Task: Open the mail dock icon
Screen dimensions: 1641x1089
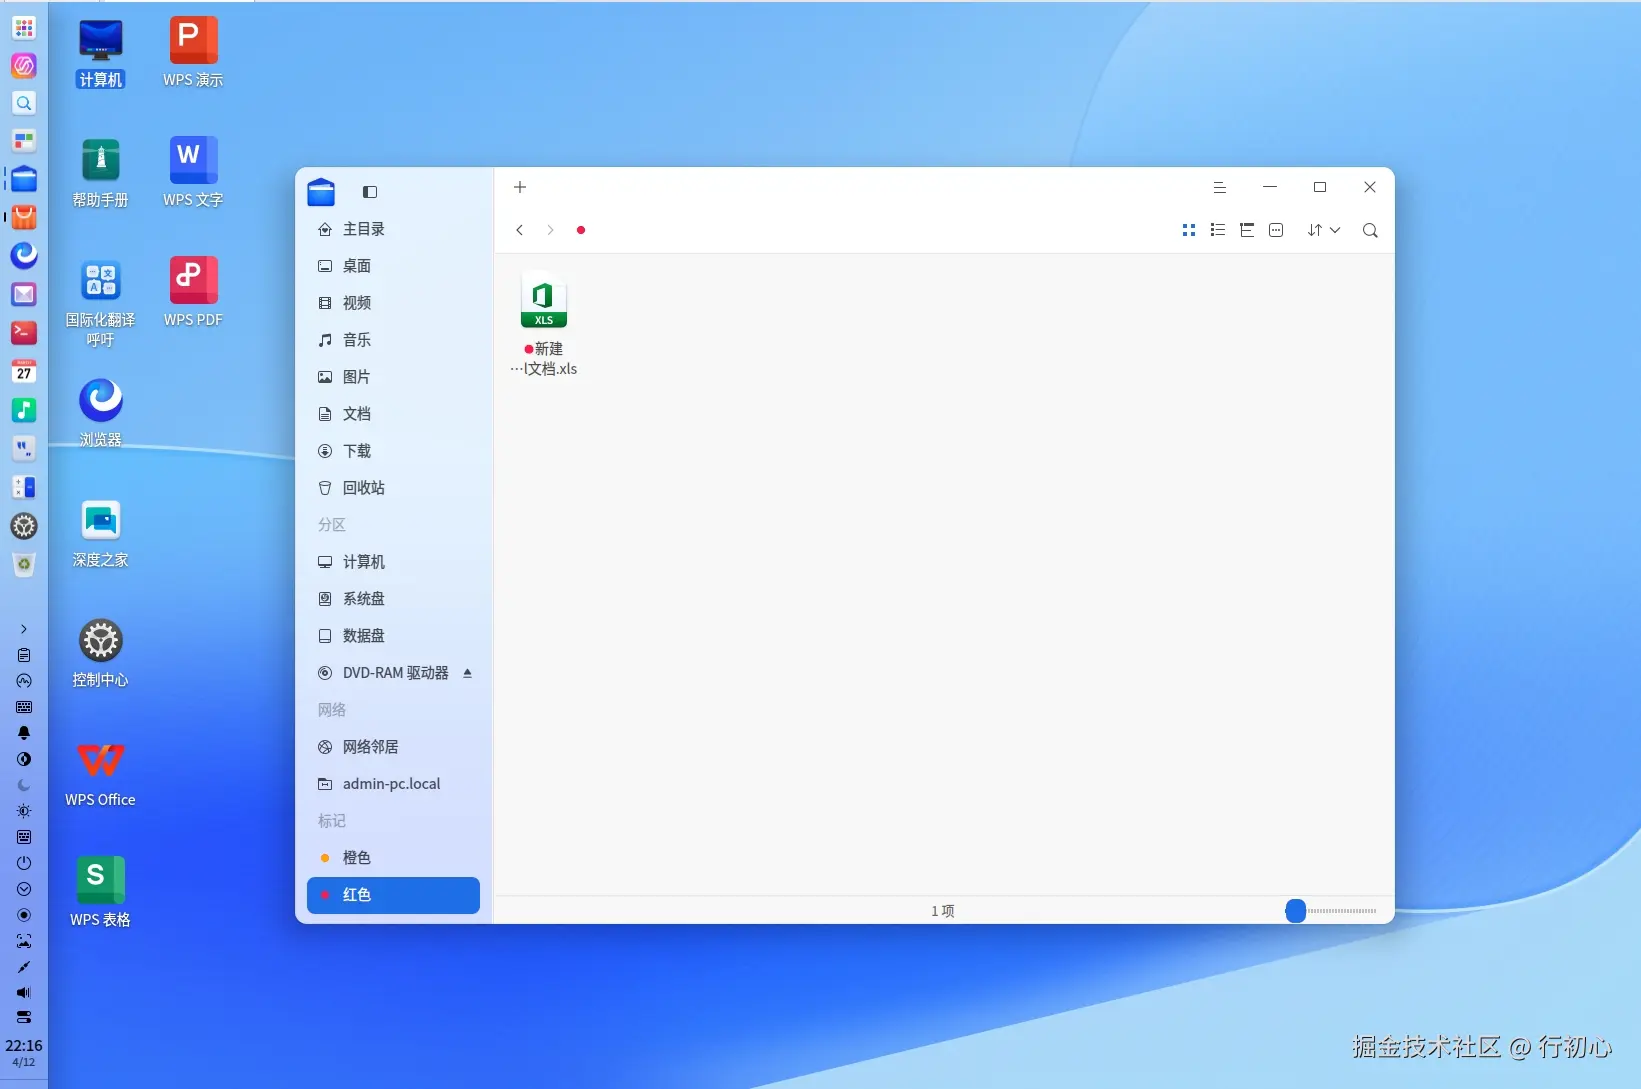Action: tap(24, 294)
